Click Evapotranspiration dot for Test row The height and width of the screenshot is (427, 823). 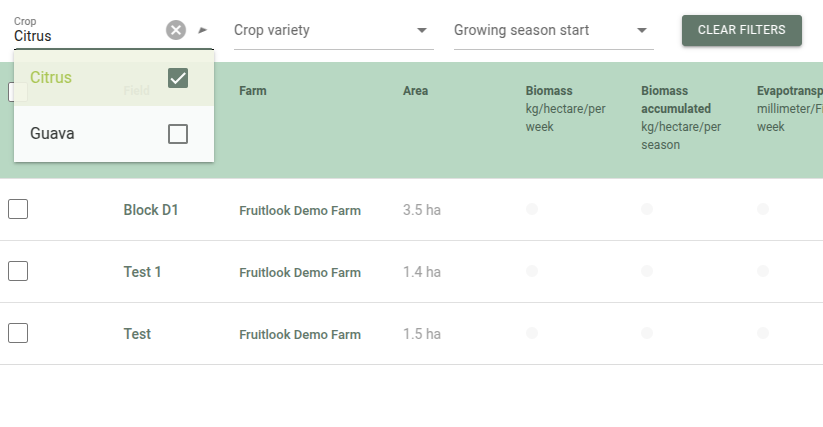pos(763,333)
